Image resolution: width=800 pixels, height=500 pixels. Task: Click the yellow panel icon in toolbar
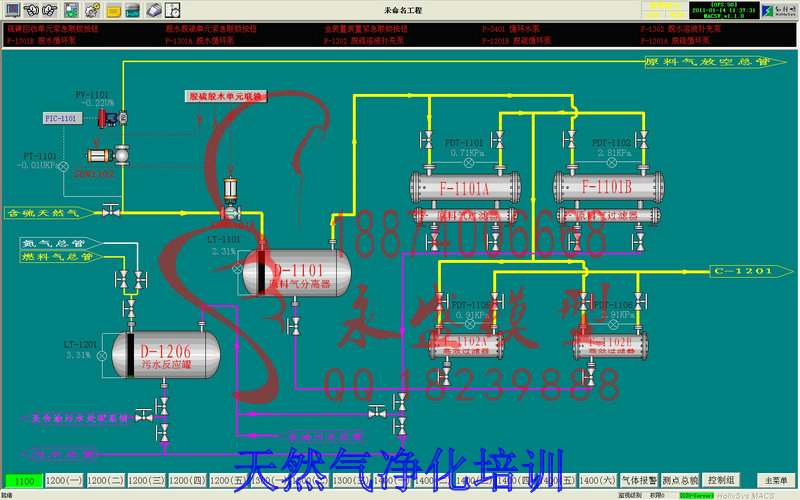click(x=113, y=10)
